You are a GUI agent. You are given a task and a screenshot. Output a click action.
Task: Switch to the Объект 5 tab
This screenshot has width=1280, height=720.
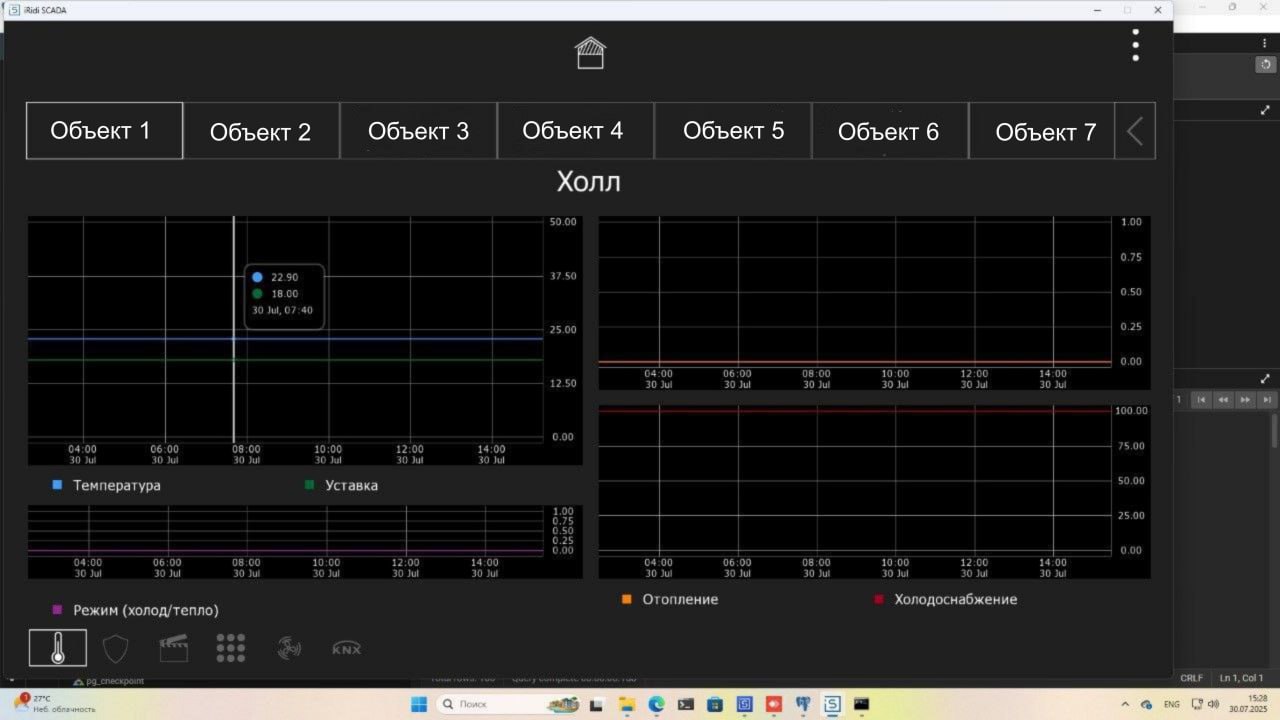733,131
